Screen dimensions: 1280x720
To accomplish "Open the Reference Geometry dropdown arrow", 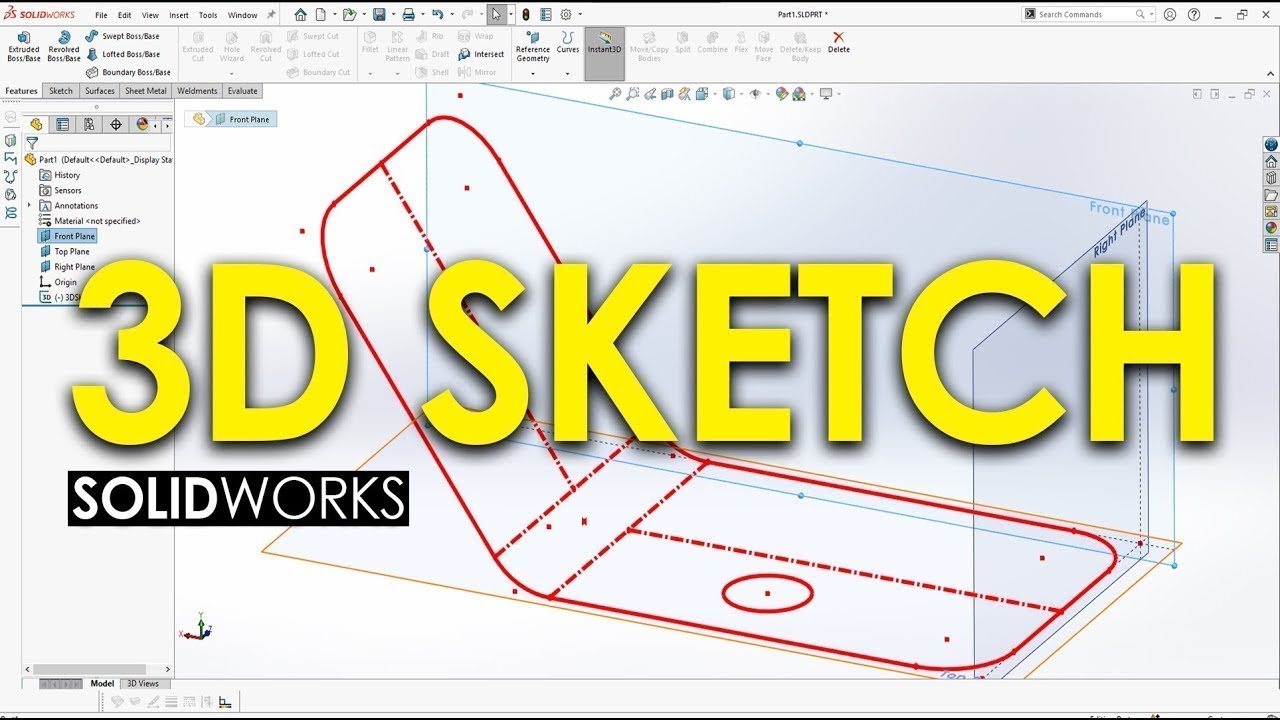I will [533, 73].
